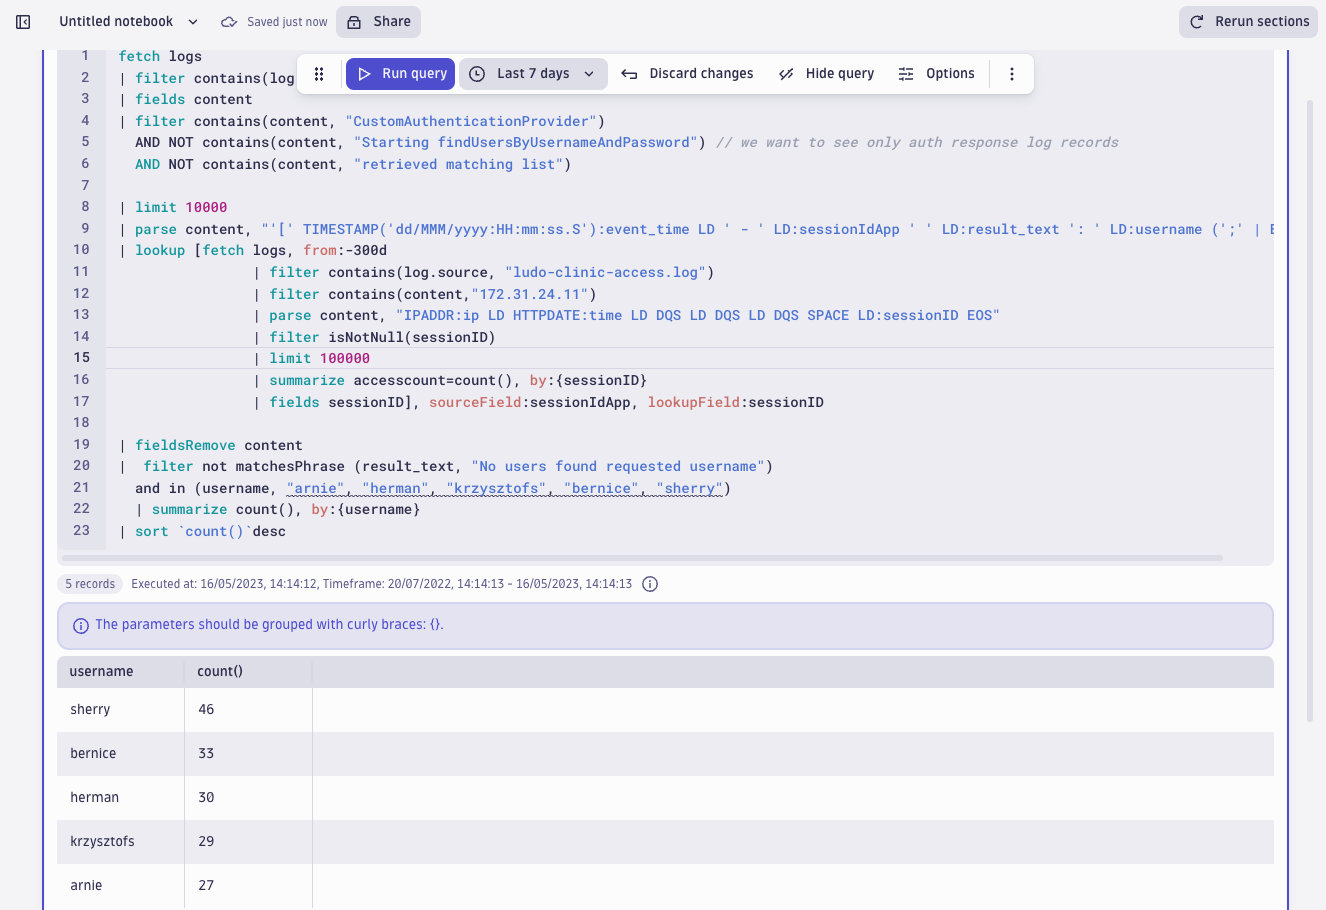This screenshot has height=910, width=1326.
Task: Click Rerun sections button
Action: 1248,22
